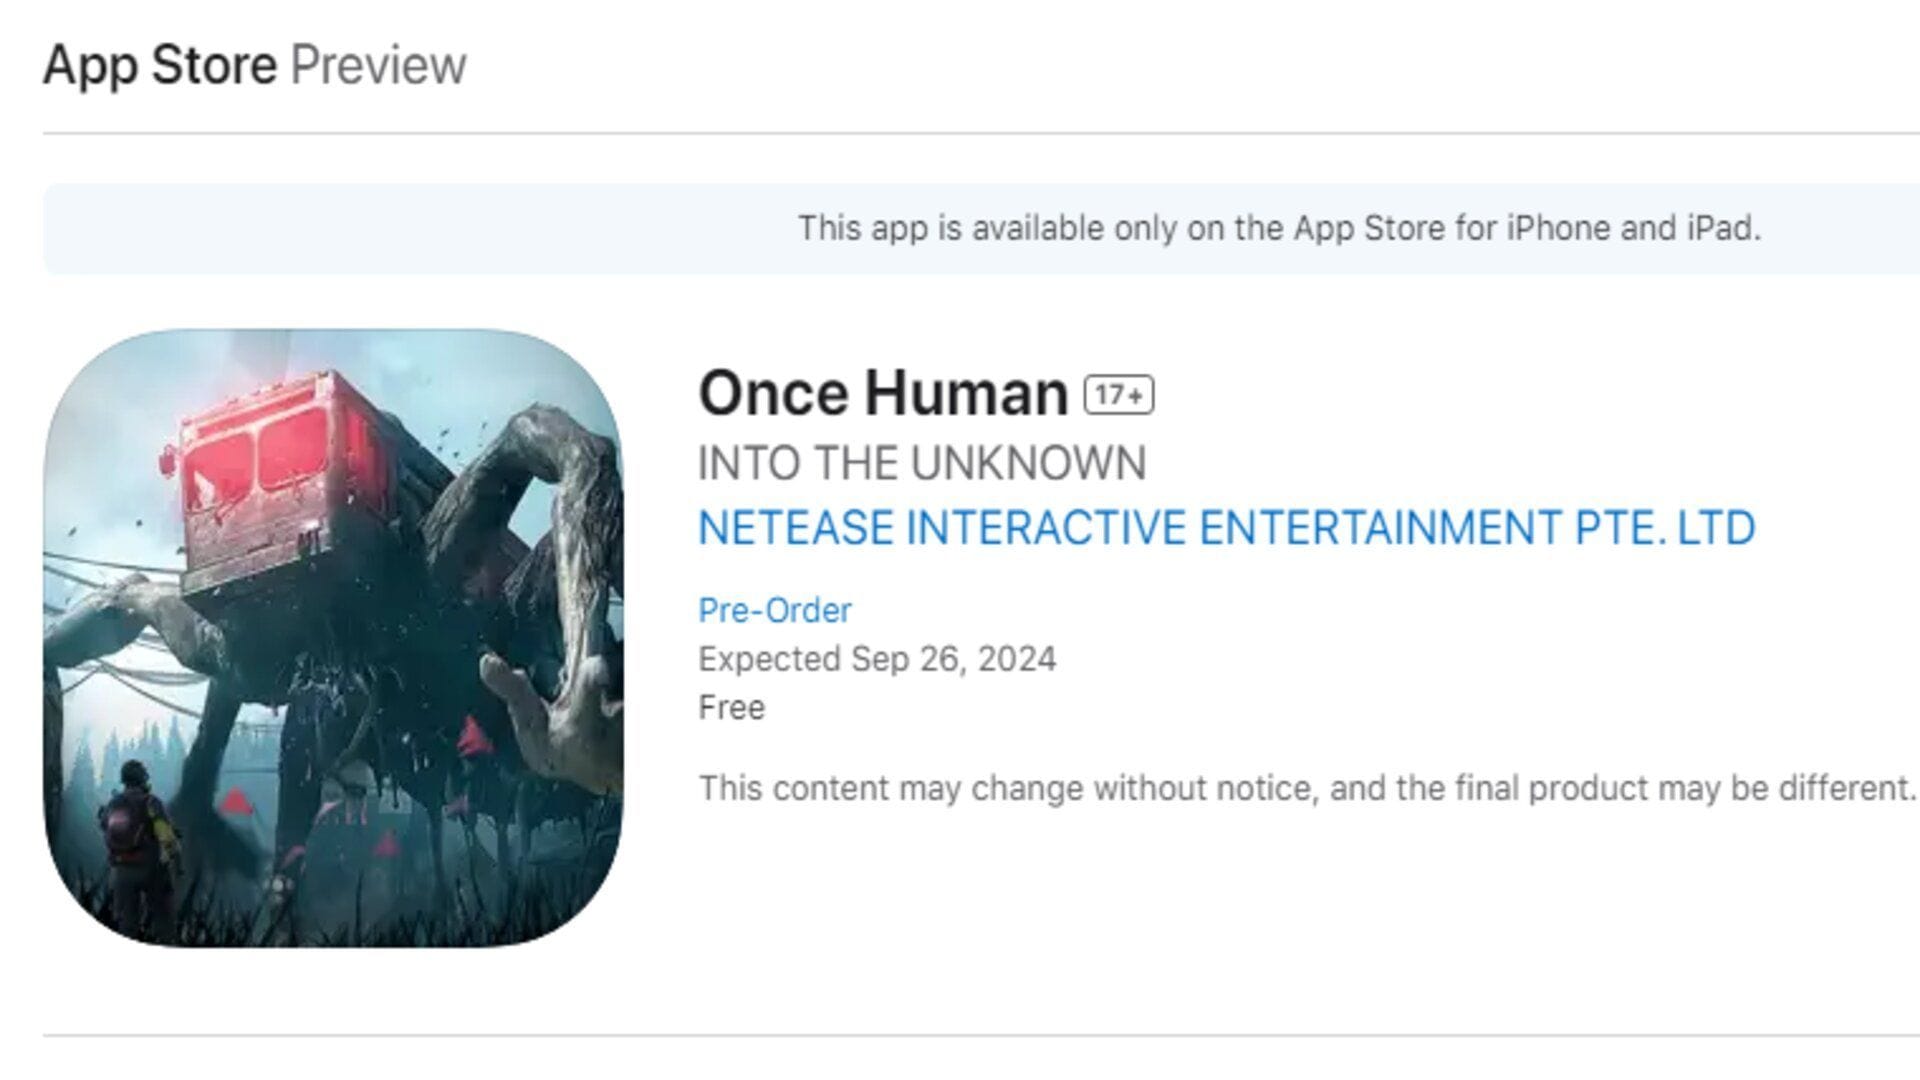Click the Pre-Order link

pyautogui.click(x=774, y=609)
